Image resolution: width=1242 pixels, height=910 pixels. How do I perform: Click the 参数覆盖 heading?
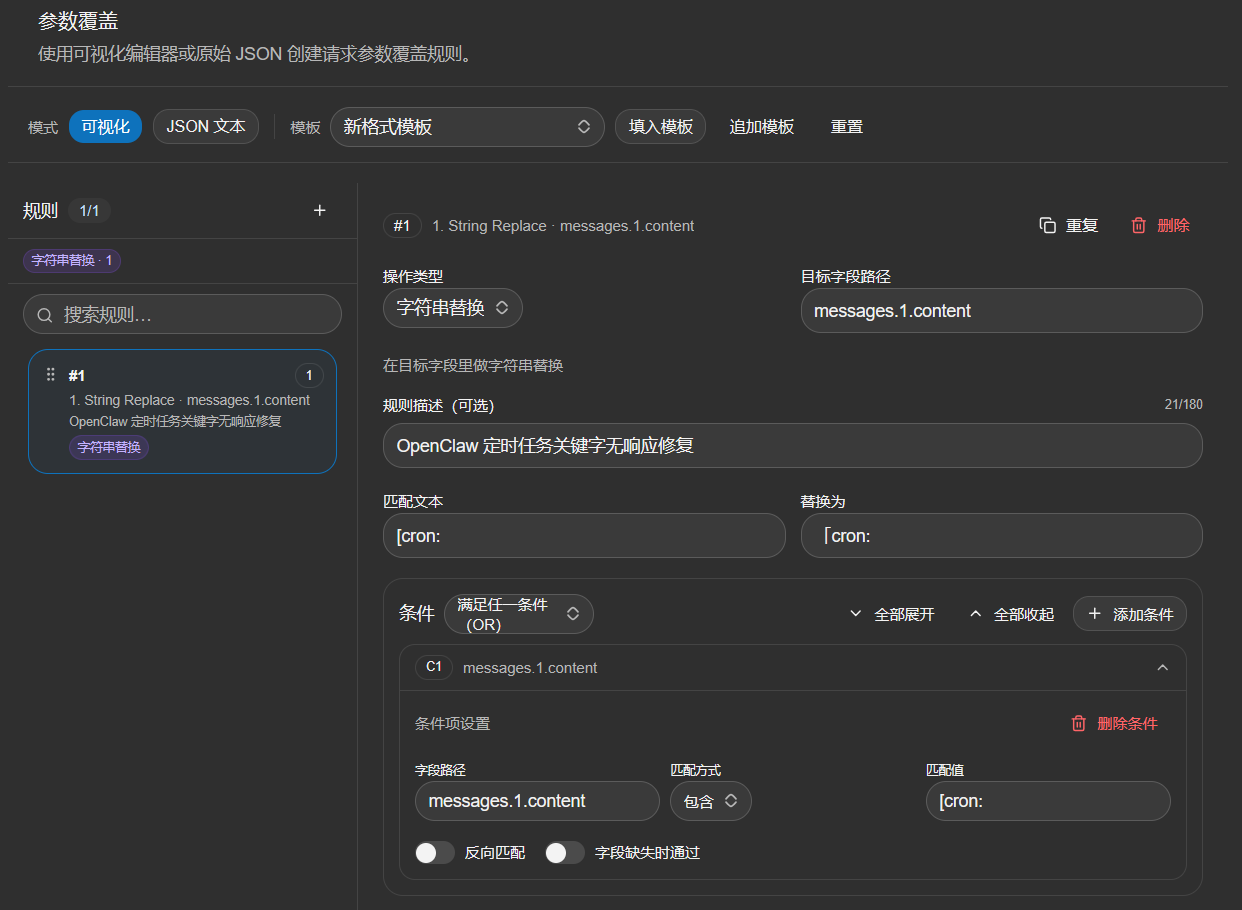tap(78, 21)
